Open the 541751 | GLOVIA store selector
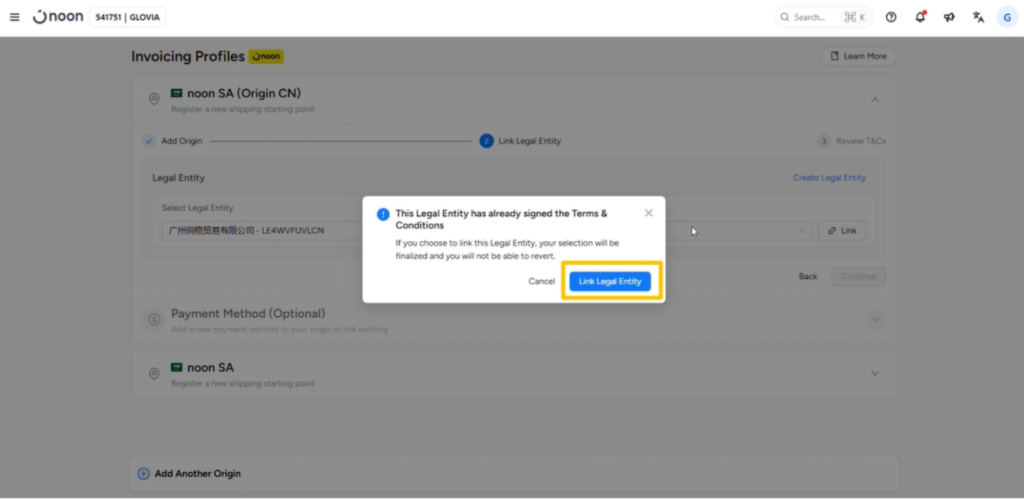1024x499 pixels. pyautogui.click(x=127, y=17)
